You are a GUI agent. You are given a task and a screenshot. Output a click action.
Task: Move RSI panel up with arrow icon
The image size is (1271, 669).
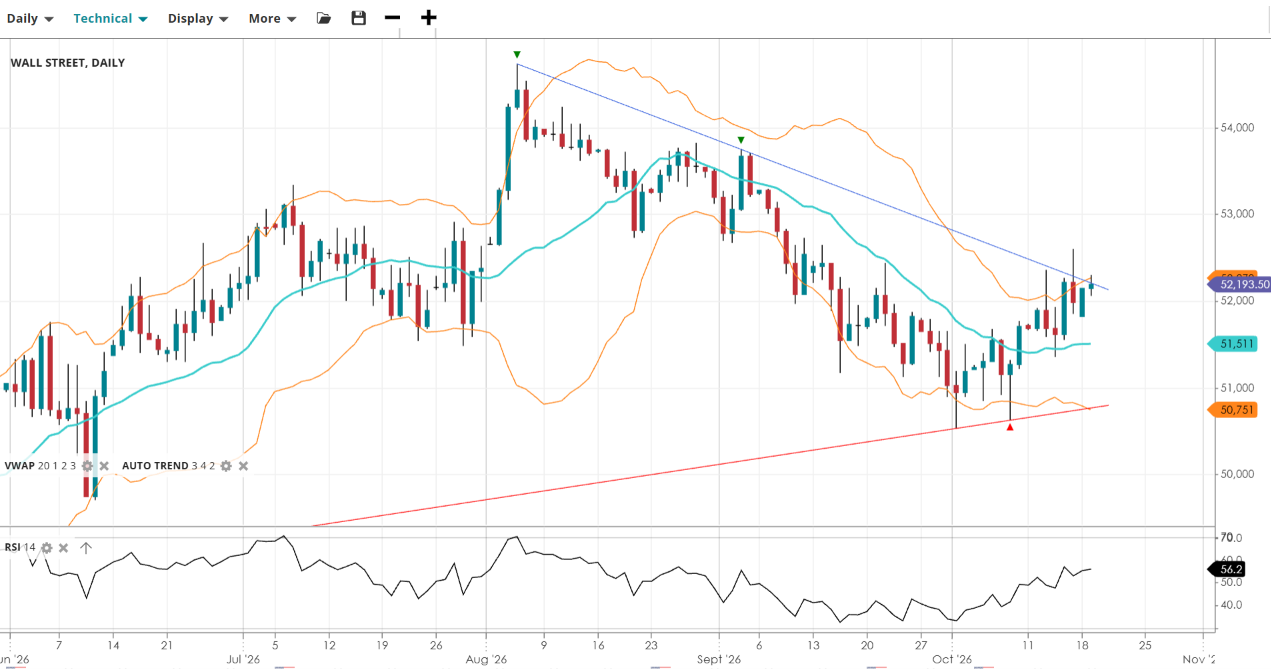86,548
